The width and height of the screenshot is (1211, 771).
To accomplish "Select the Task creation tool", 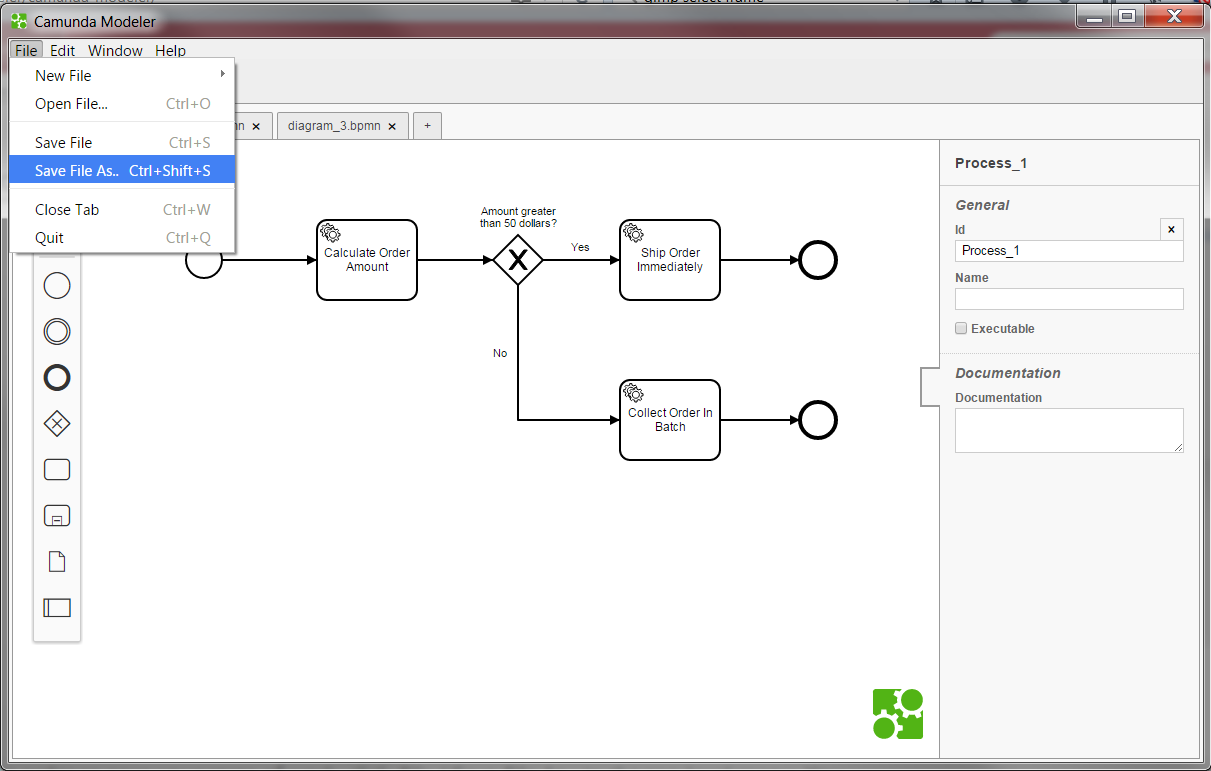I will tap(57, 469).
